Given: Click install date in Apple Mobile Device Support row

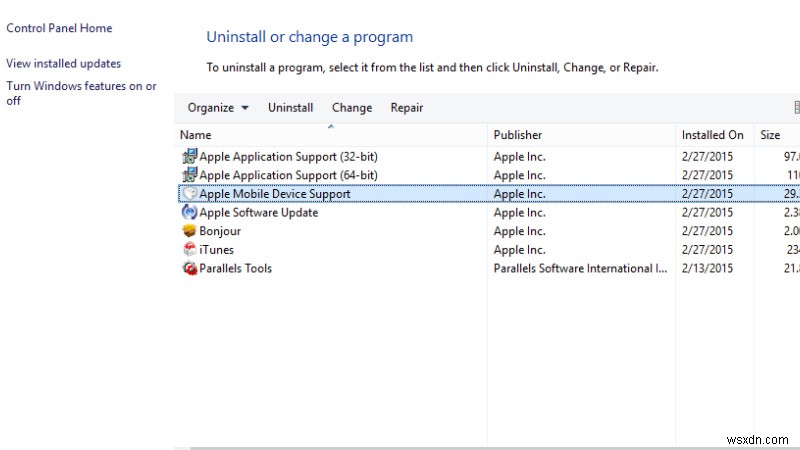Looking at the screenshot, I should pyautogui.click(x=707, y=194).
